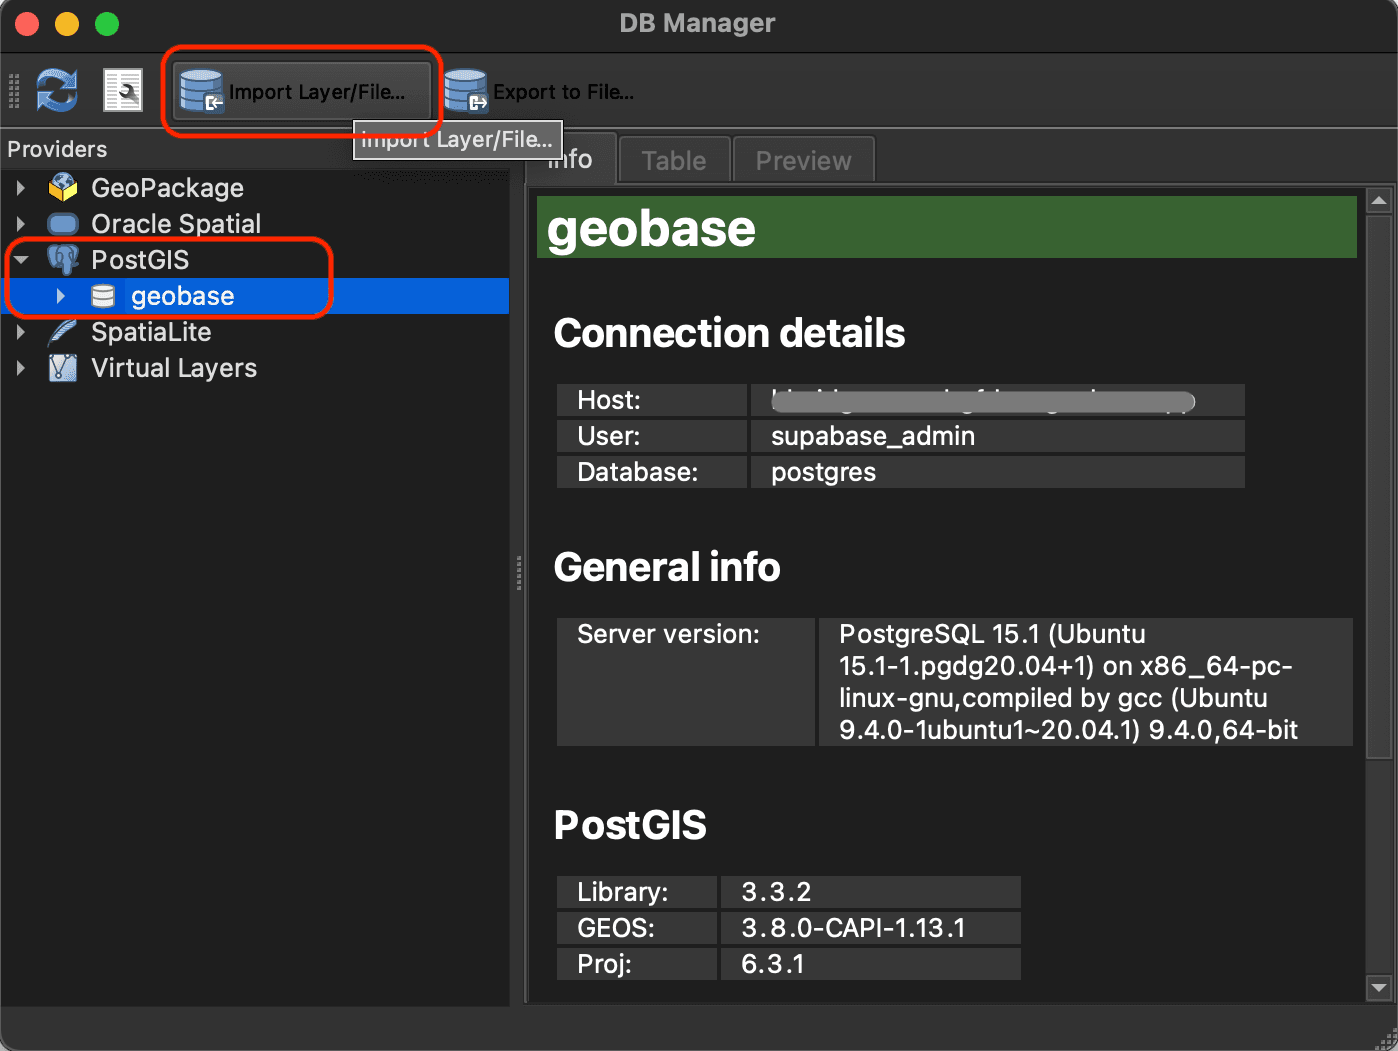Click the Refresh connections icon
Screen dimensions: 1398x1051
click(56, 90)
